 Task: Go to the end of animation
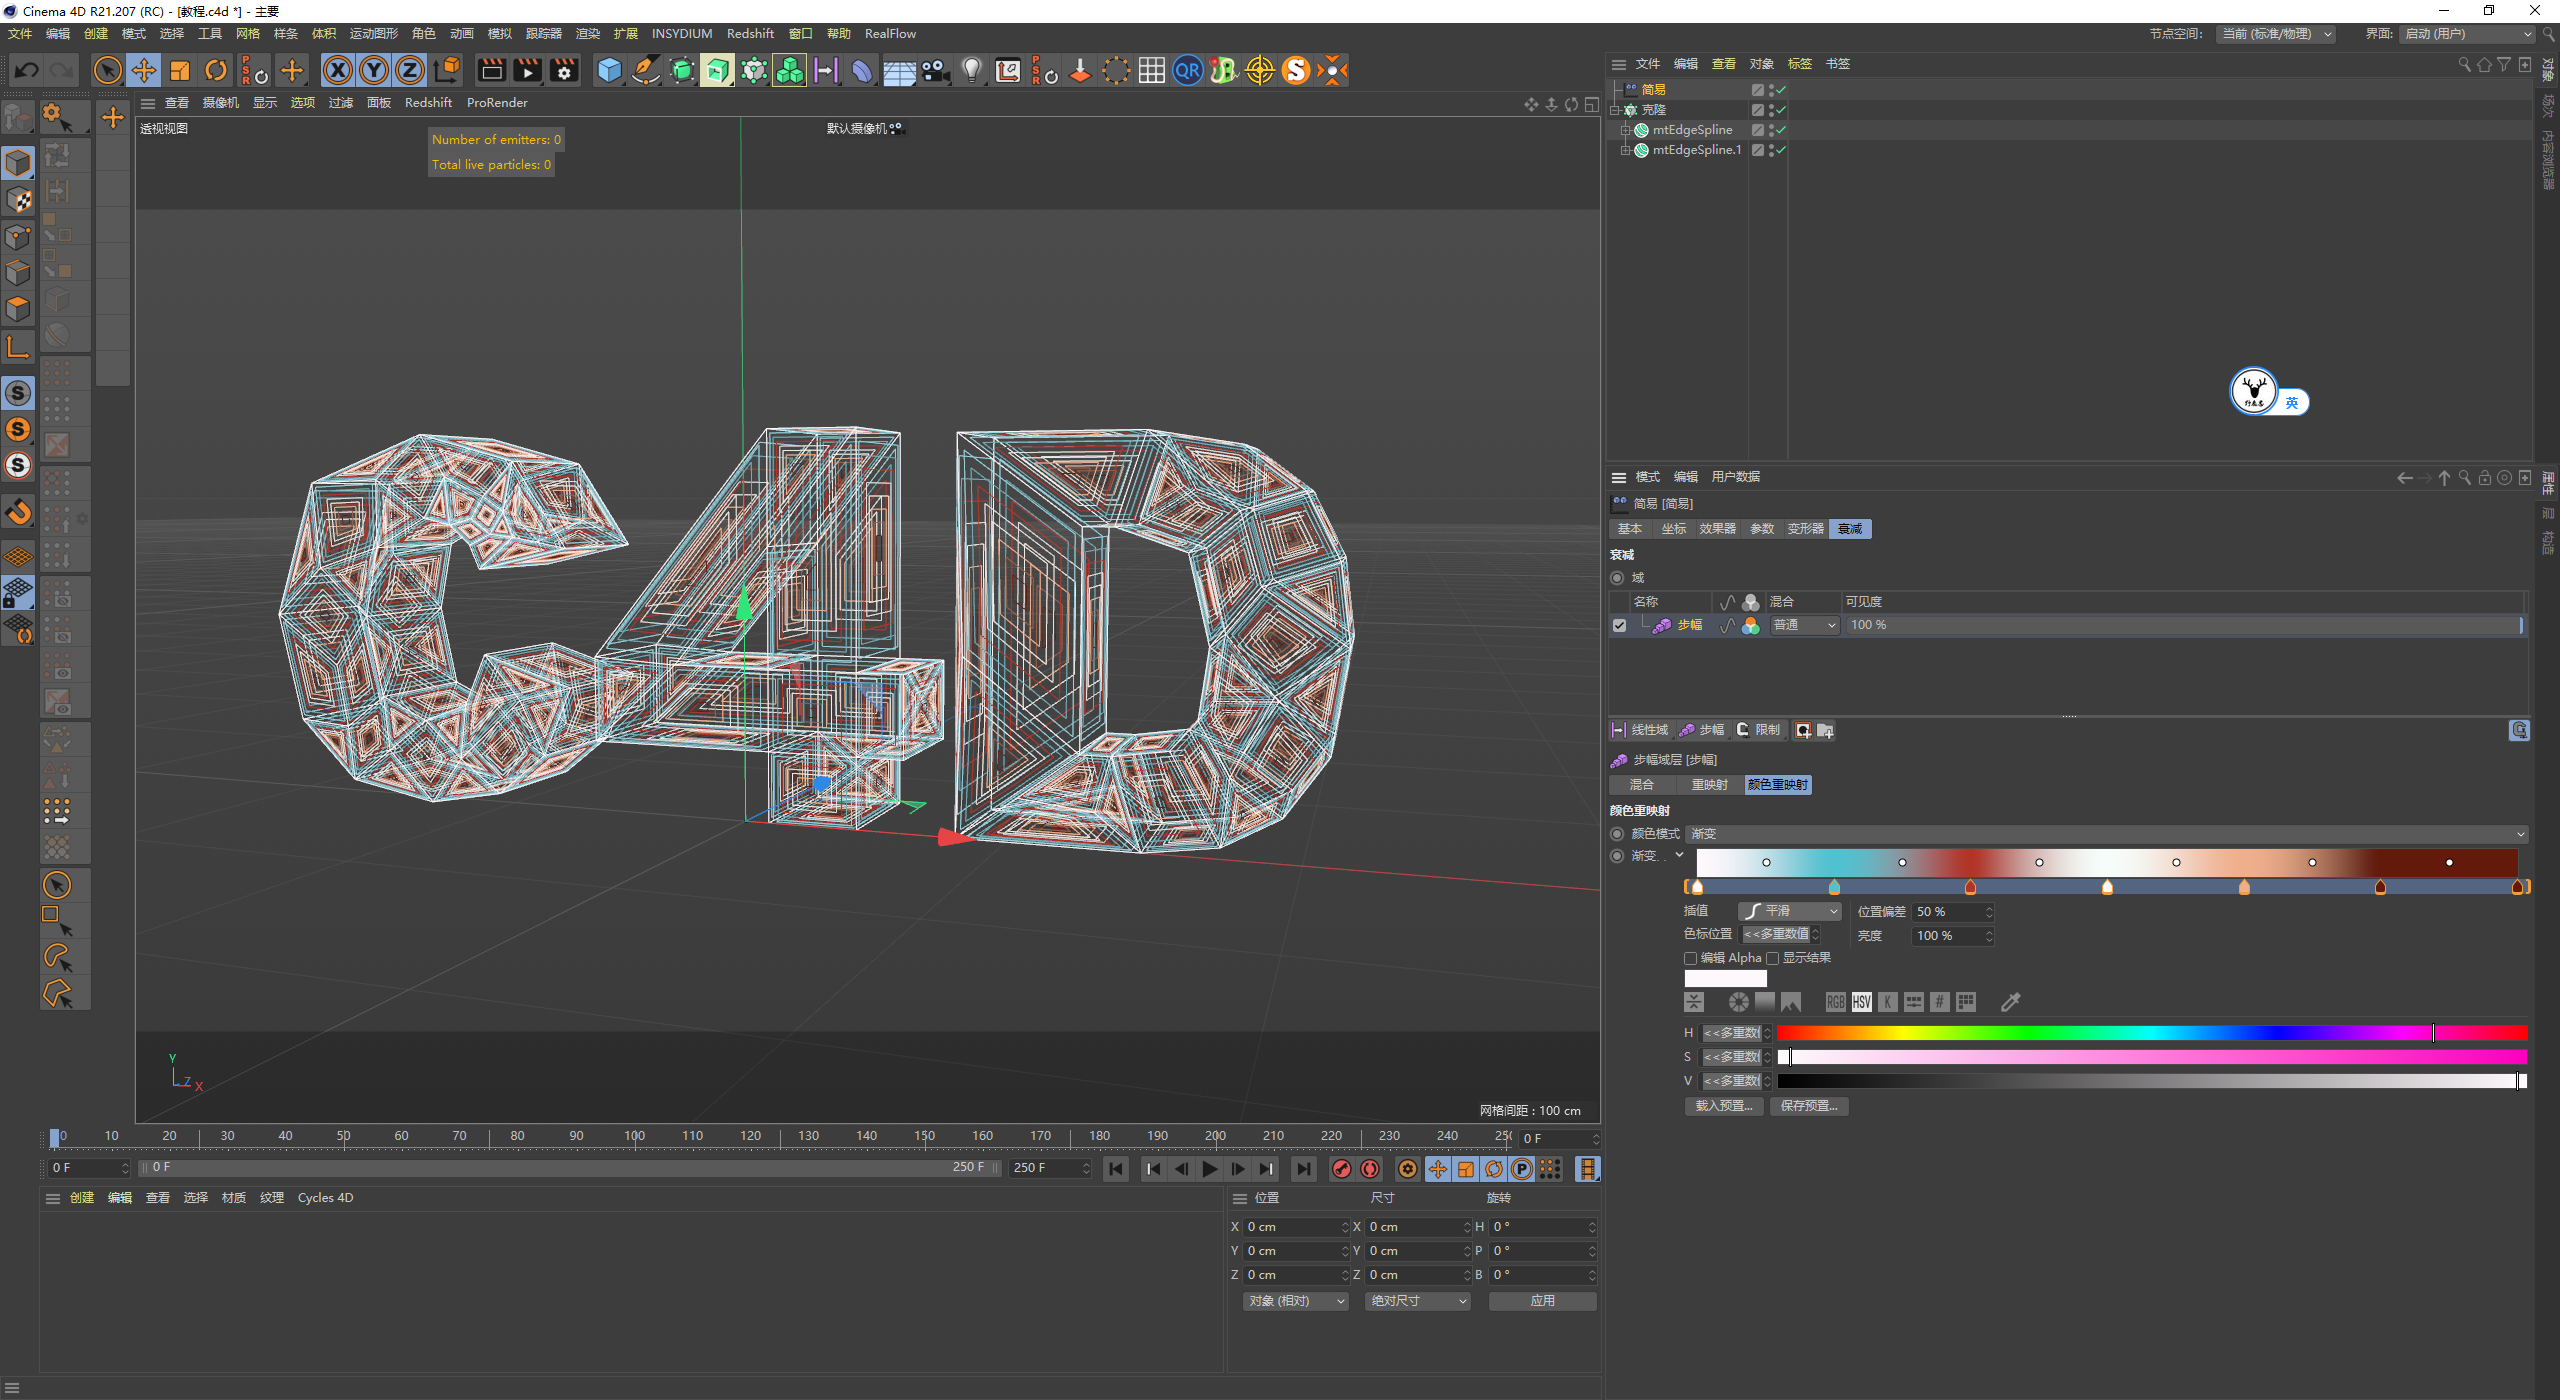coord(1303,1169)
